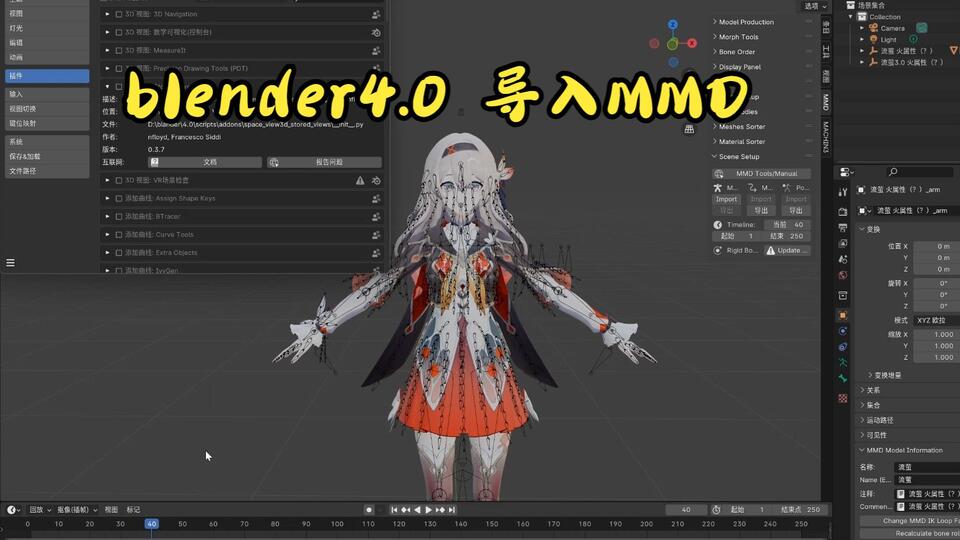Open the 选项 dropdown in the sidebar

815,6
